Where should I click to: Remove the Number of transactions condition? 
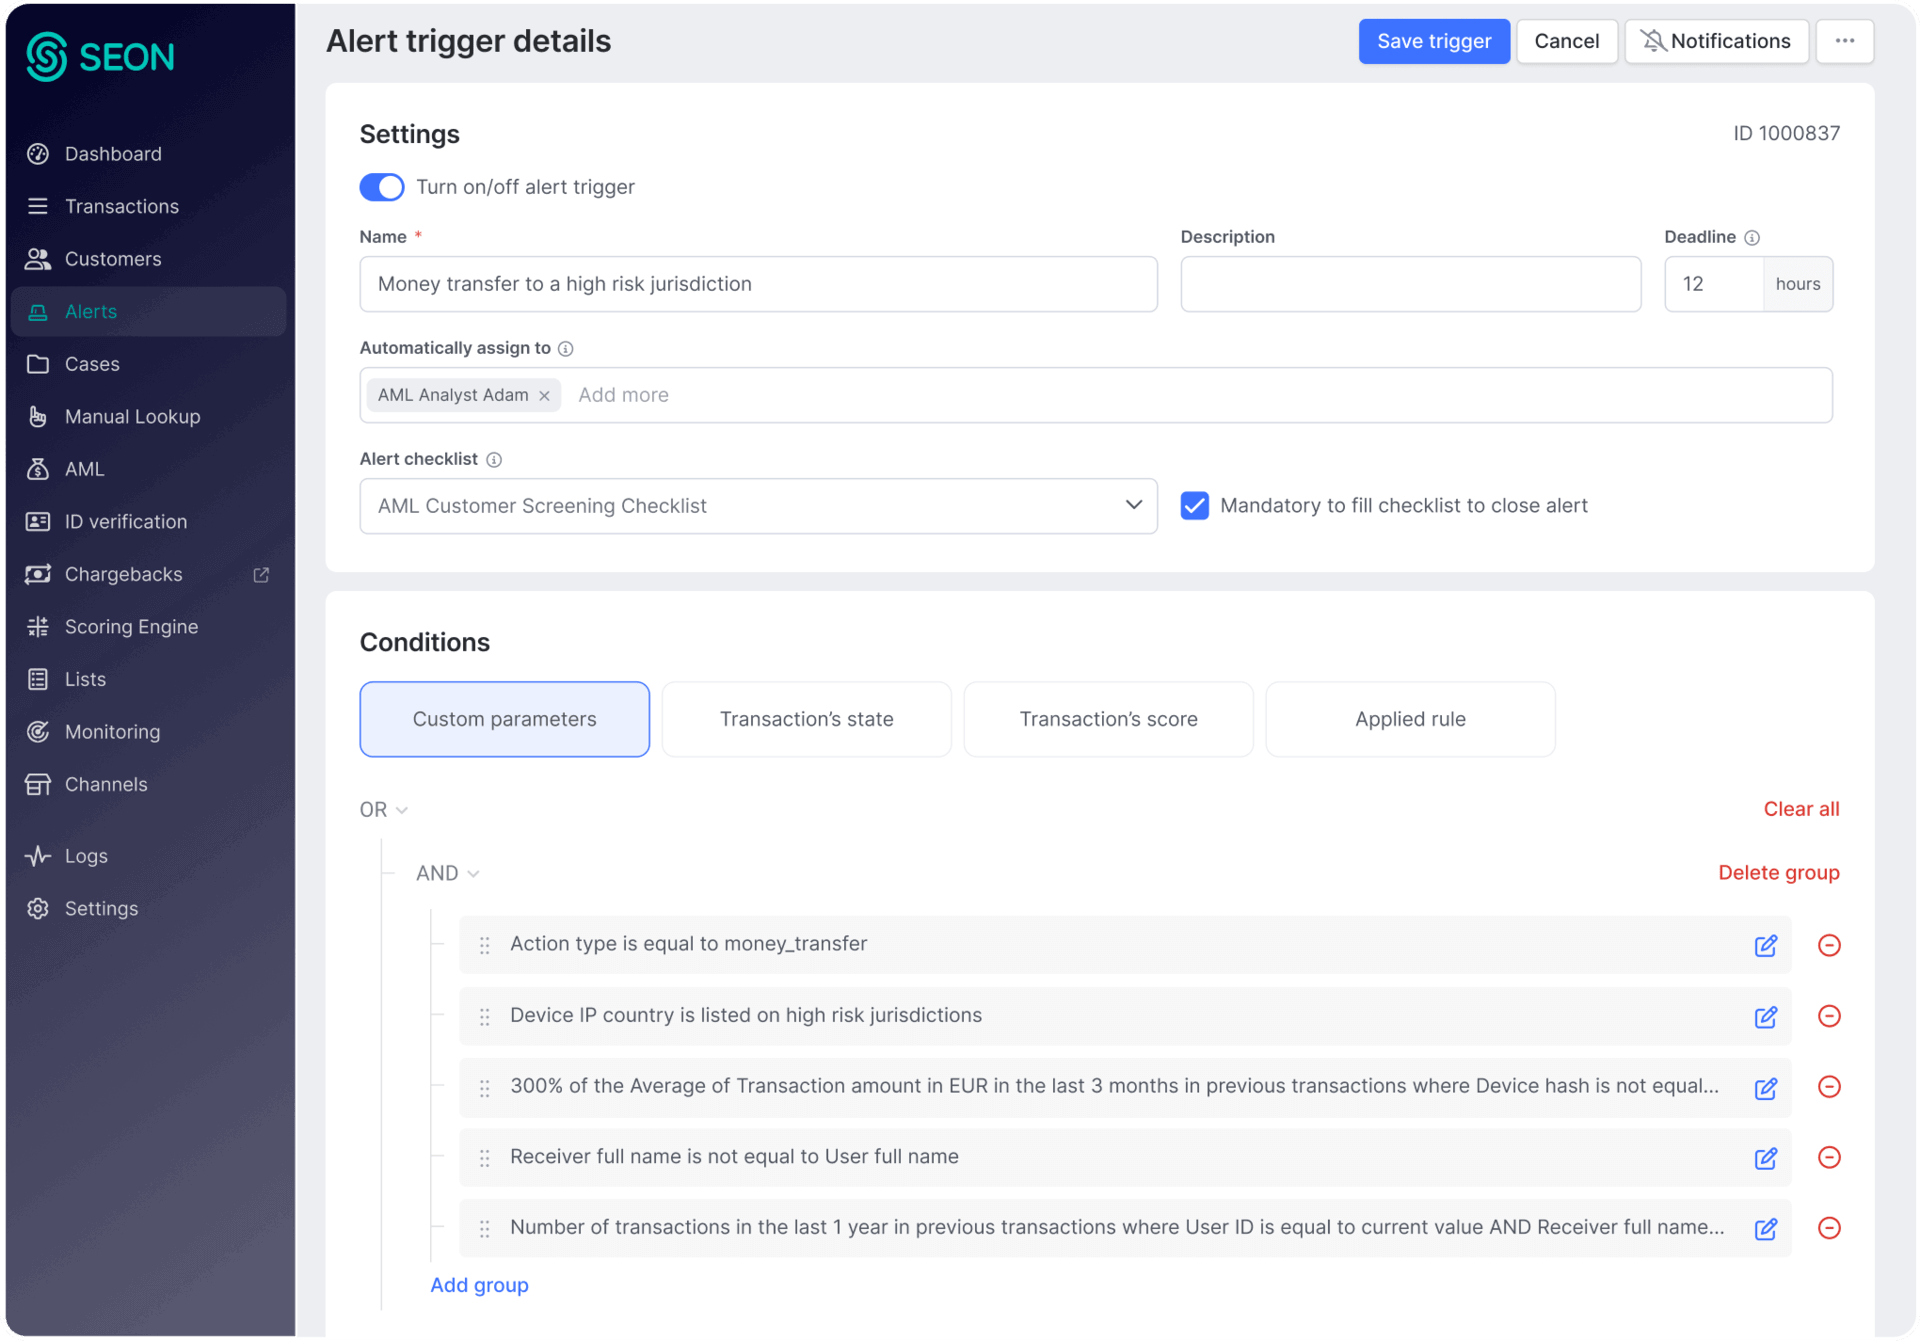pos(1829,1229)
